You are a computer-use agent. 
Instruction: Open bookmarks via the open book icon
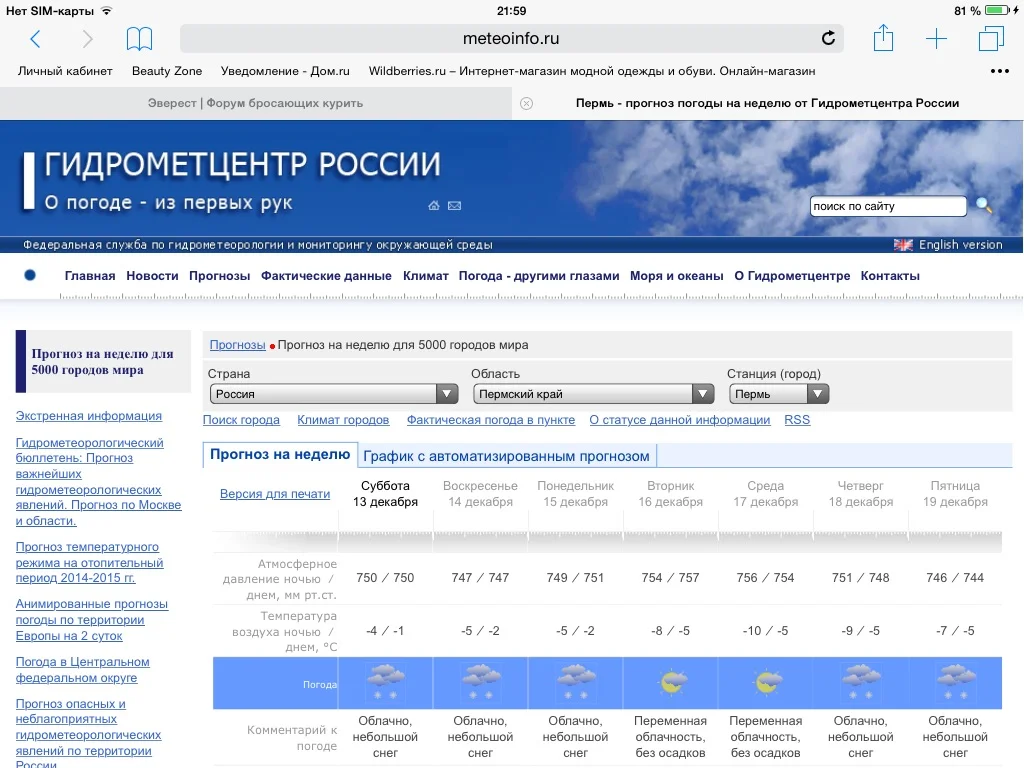(141, 36)
